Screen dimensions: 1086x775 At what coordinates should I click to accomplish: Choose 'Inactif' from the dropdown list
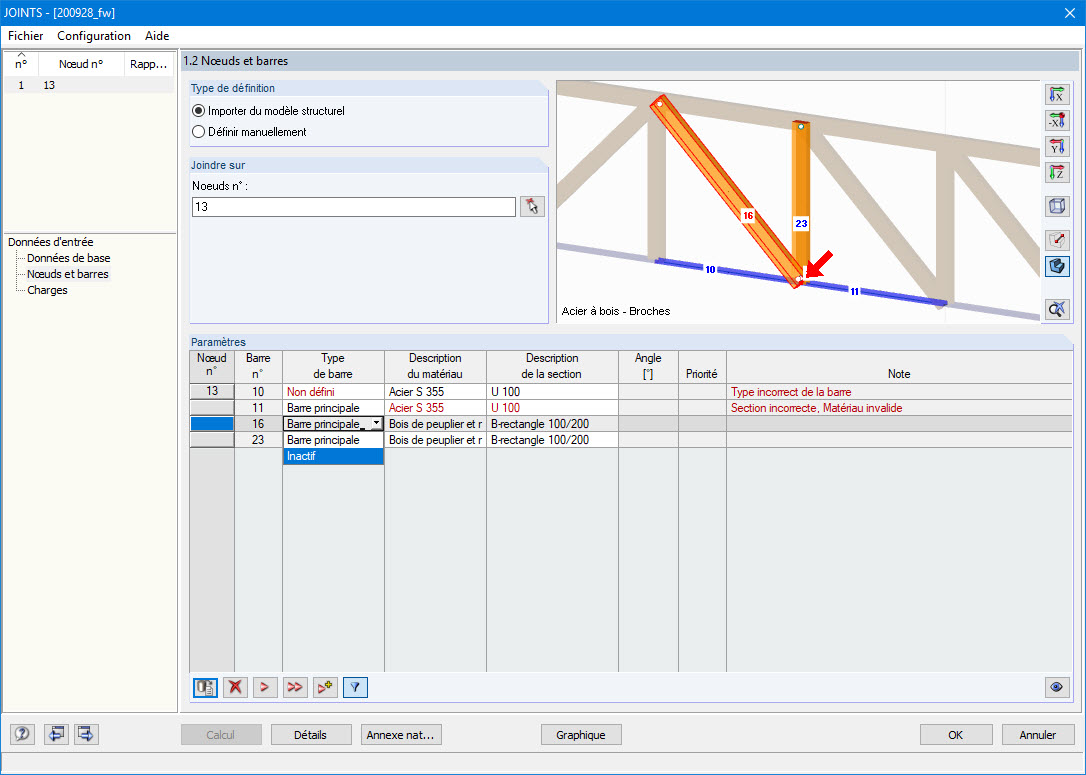pyautogui.click(x=333, y=456)
